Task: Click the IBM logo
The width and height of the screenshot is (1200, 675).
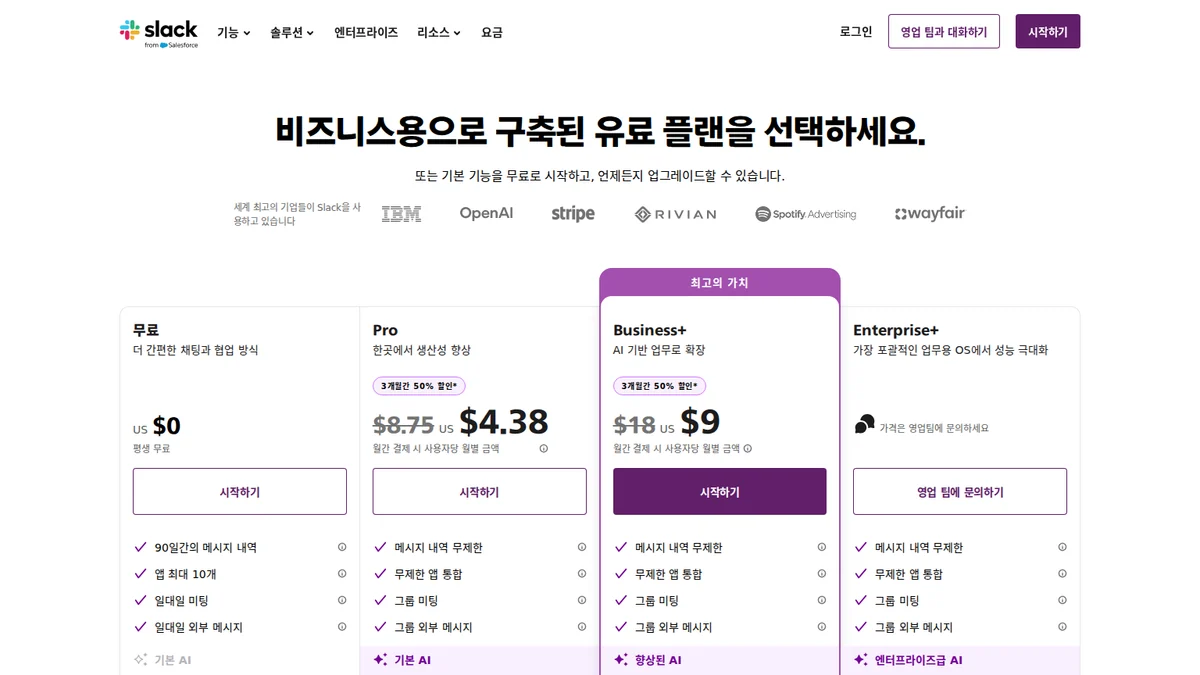Action: point(401,213)
